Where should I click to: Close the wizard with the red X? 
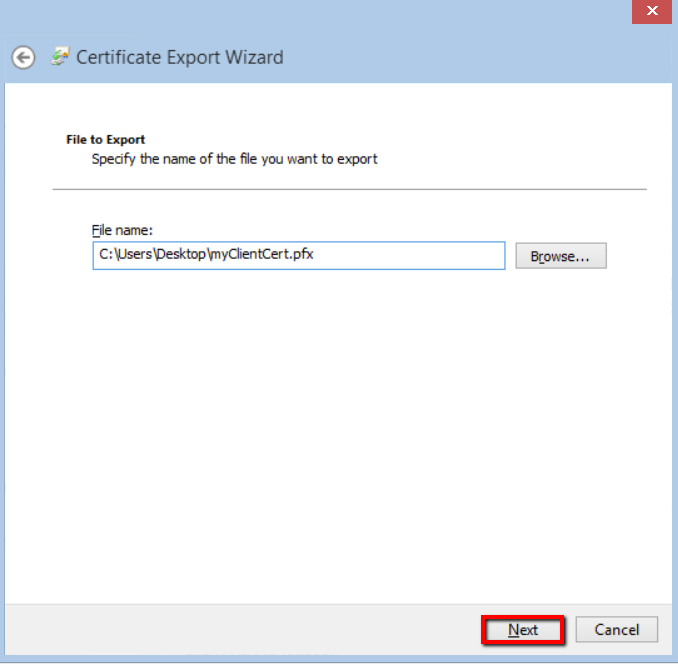(651, 13)
